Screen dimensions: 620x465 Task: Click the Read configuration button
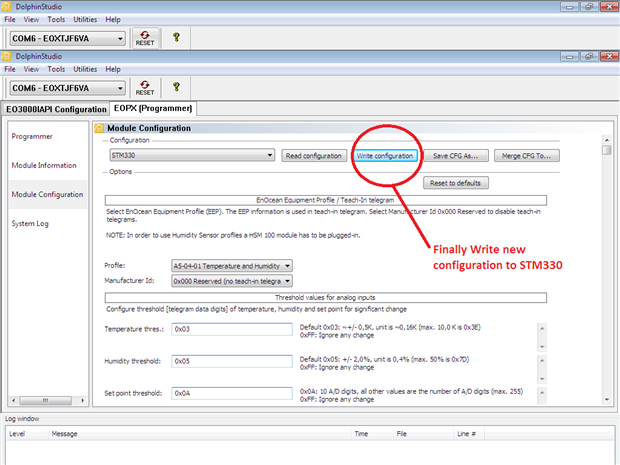click(314, 156)
